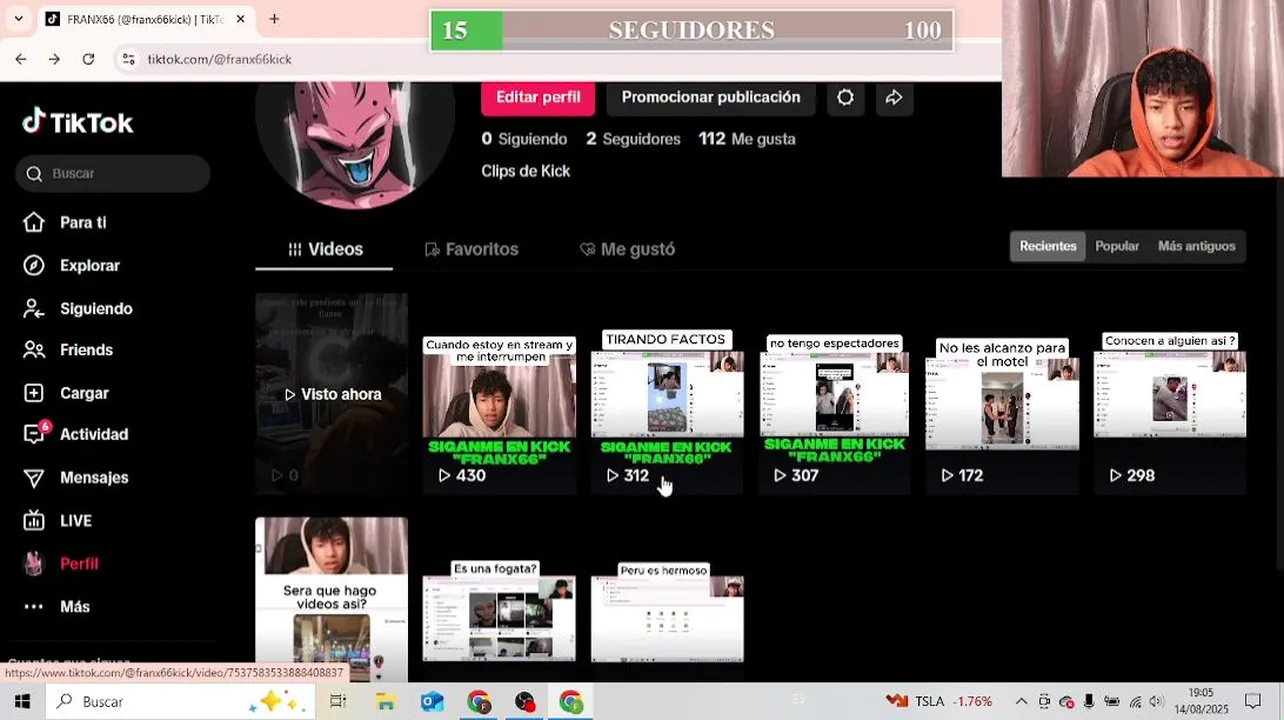Viewport: 1284px width, 720px height.
Task: Click the TSLA stock widget
Action: [939, 701]
